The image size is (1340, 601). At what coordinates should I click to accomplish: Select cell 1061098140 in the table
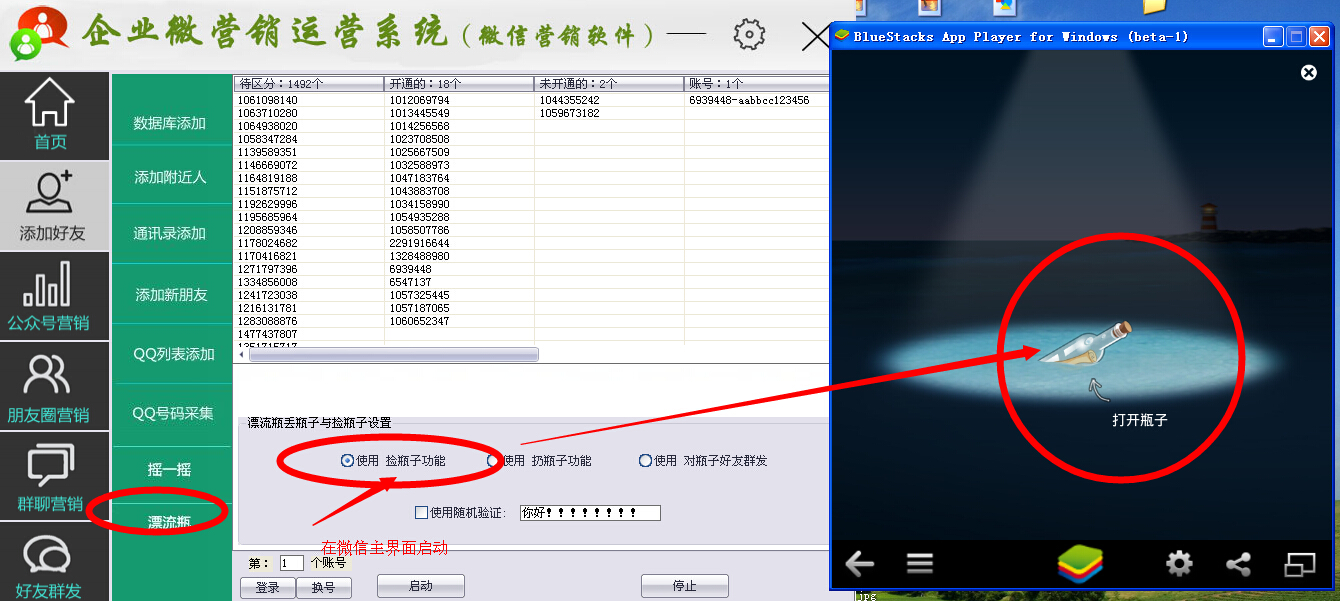[x=267, y=101]
